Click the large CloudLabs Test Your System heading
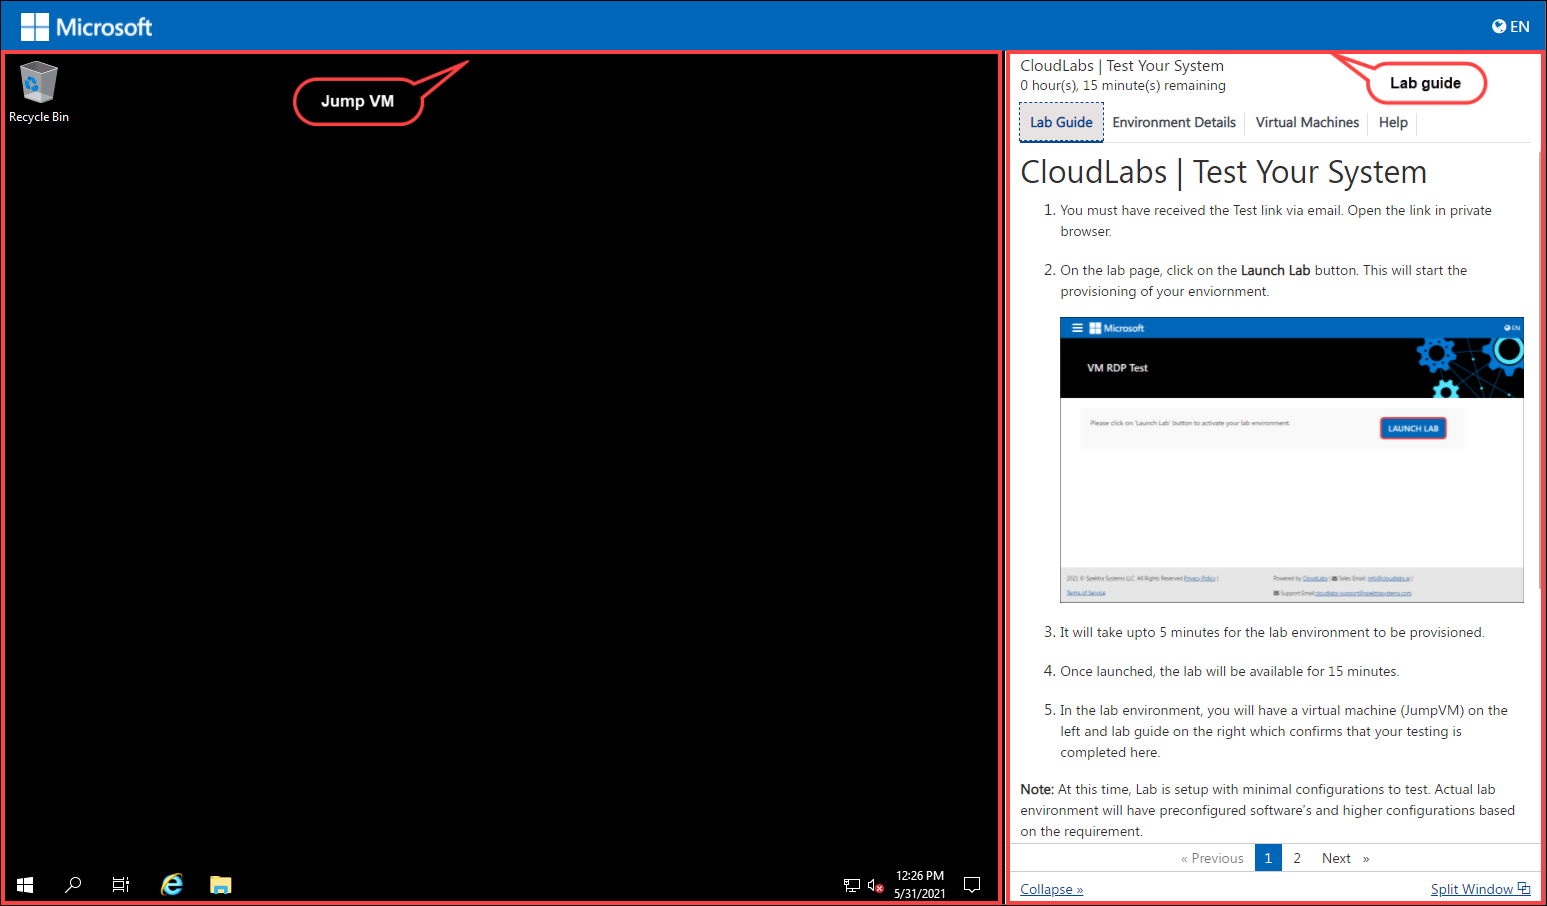The image size is (1547, 906). click(x=1223, y=172)
